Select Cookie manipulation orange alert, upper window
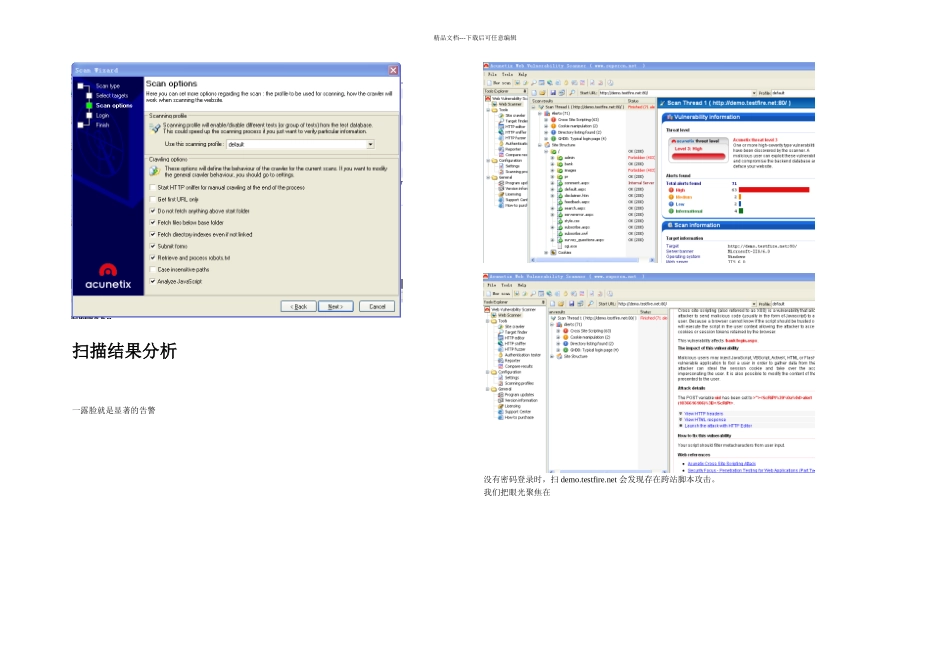Screen dimensions: 950x672 574,126
